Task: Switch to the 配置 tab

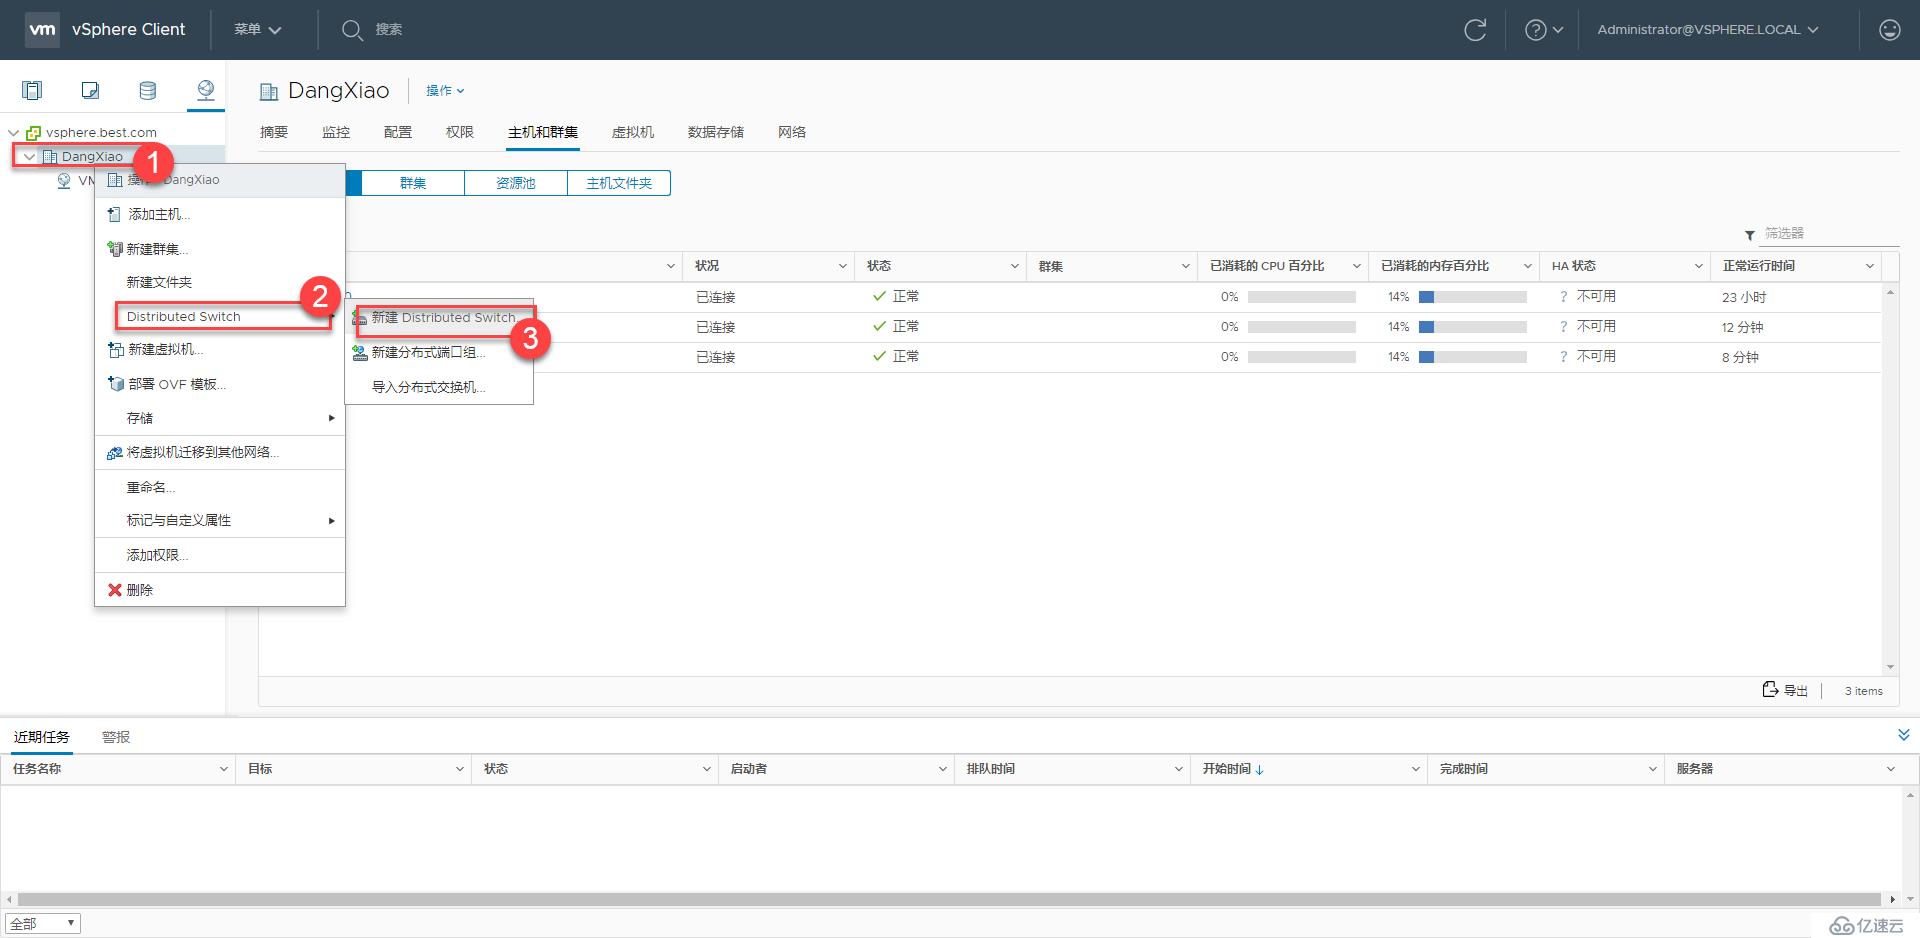Action: tap(398, 132)
